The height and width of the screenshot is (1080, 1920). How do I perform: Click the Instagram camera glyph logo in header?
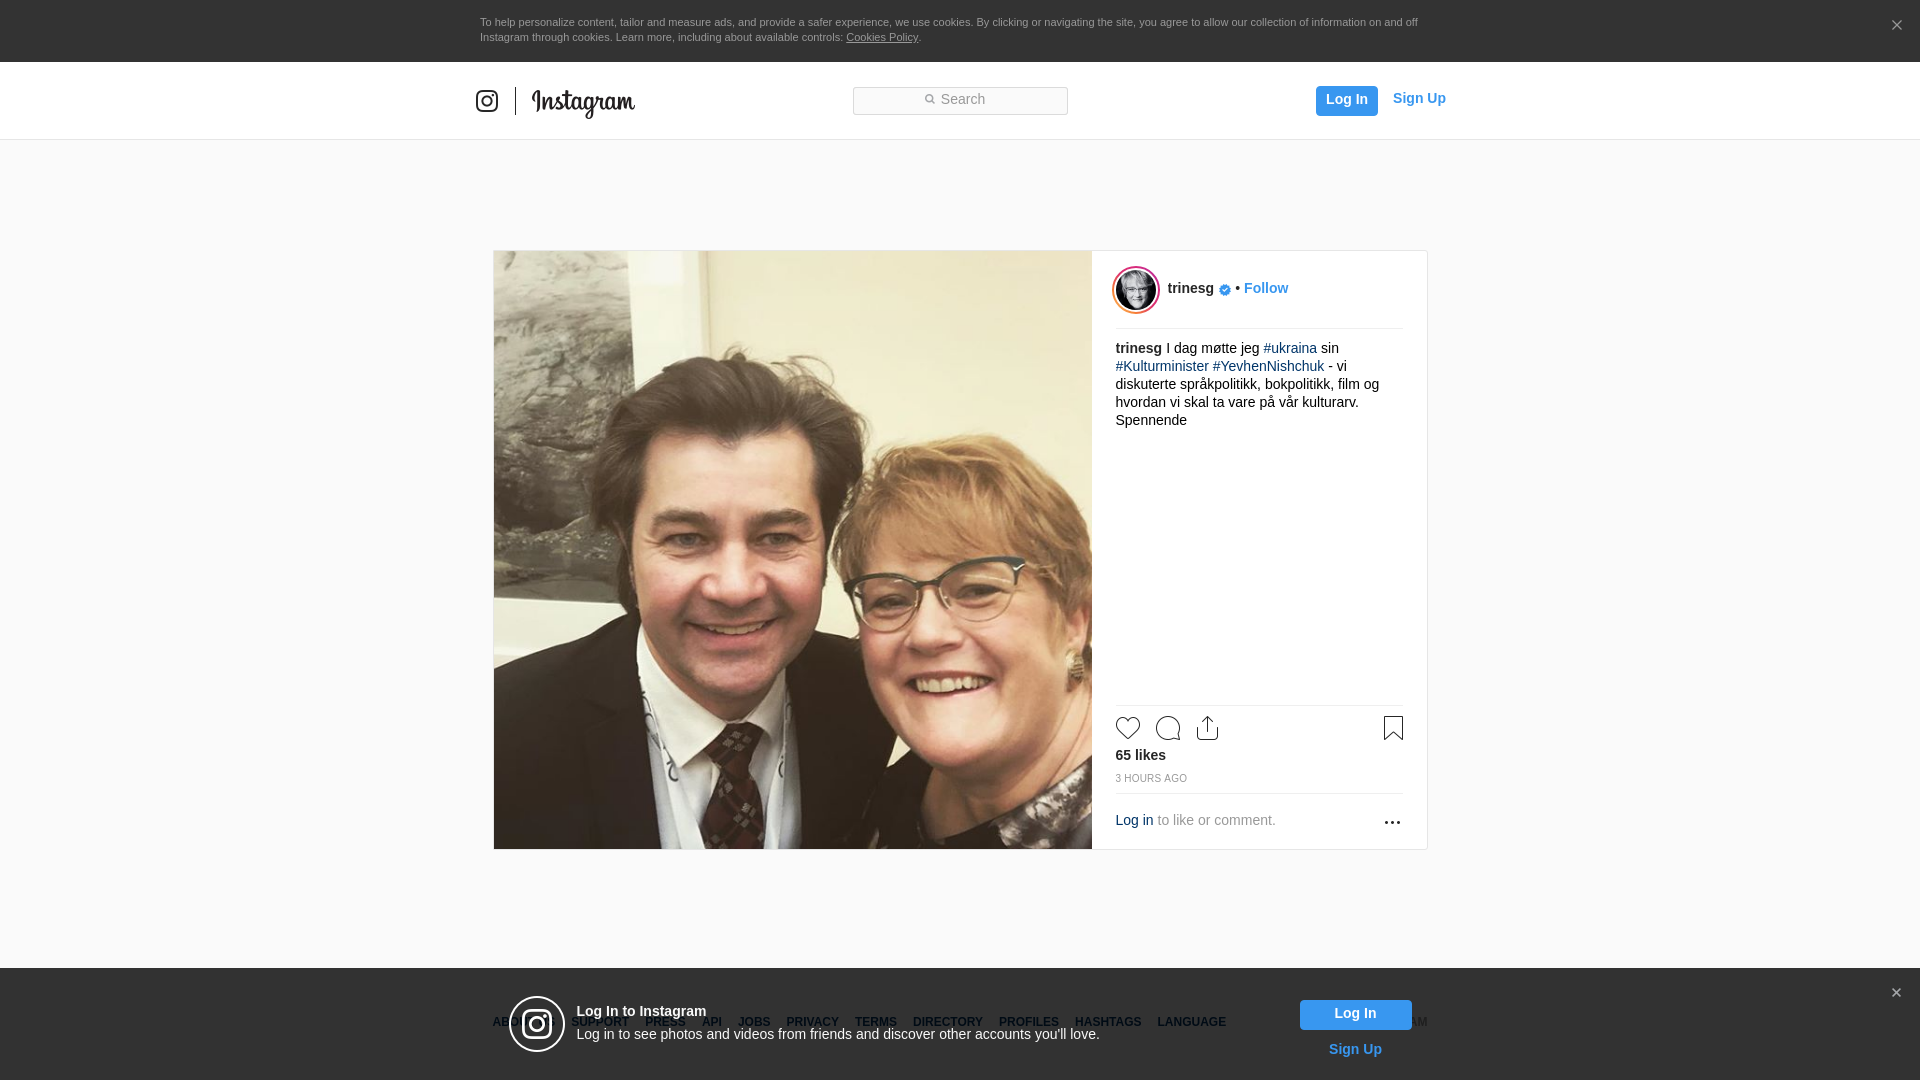[487, 101]
